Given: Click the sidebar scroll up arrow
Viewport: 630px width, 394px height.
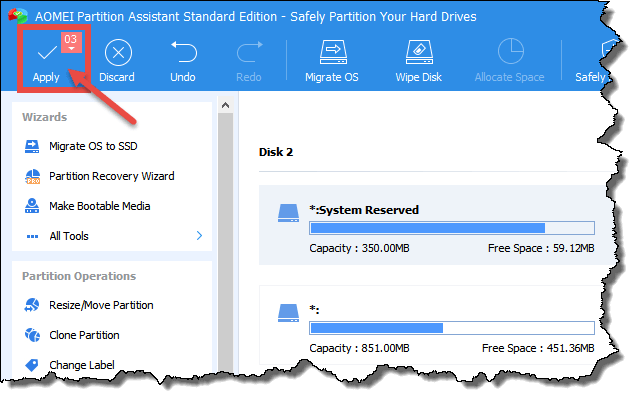Looking at the screenshot, I should tap(225, 105).
